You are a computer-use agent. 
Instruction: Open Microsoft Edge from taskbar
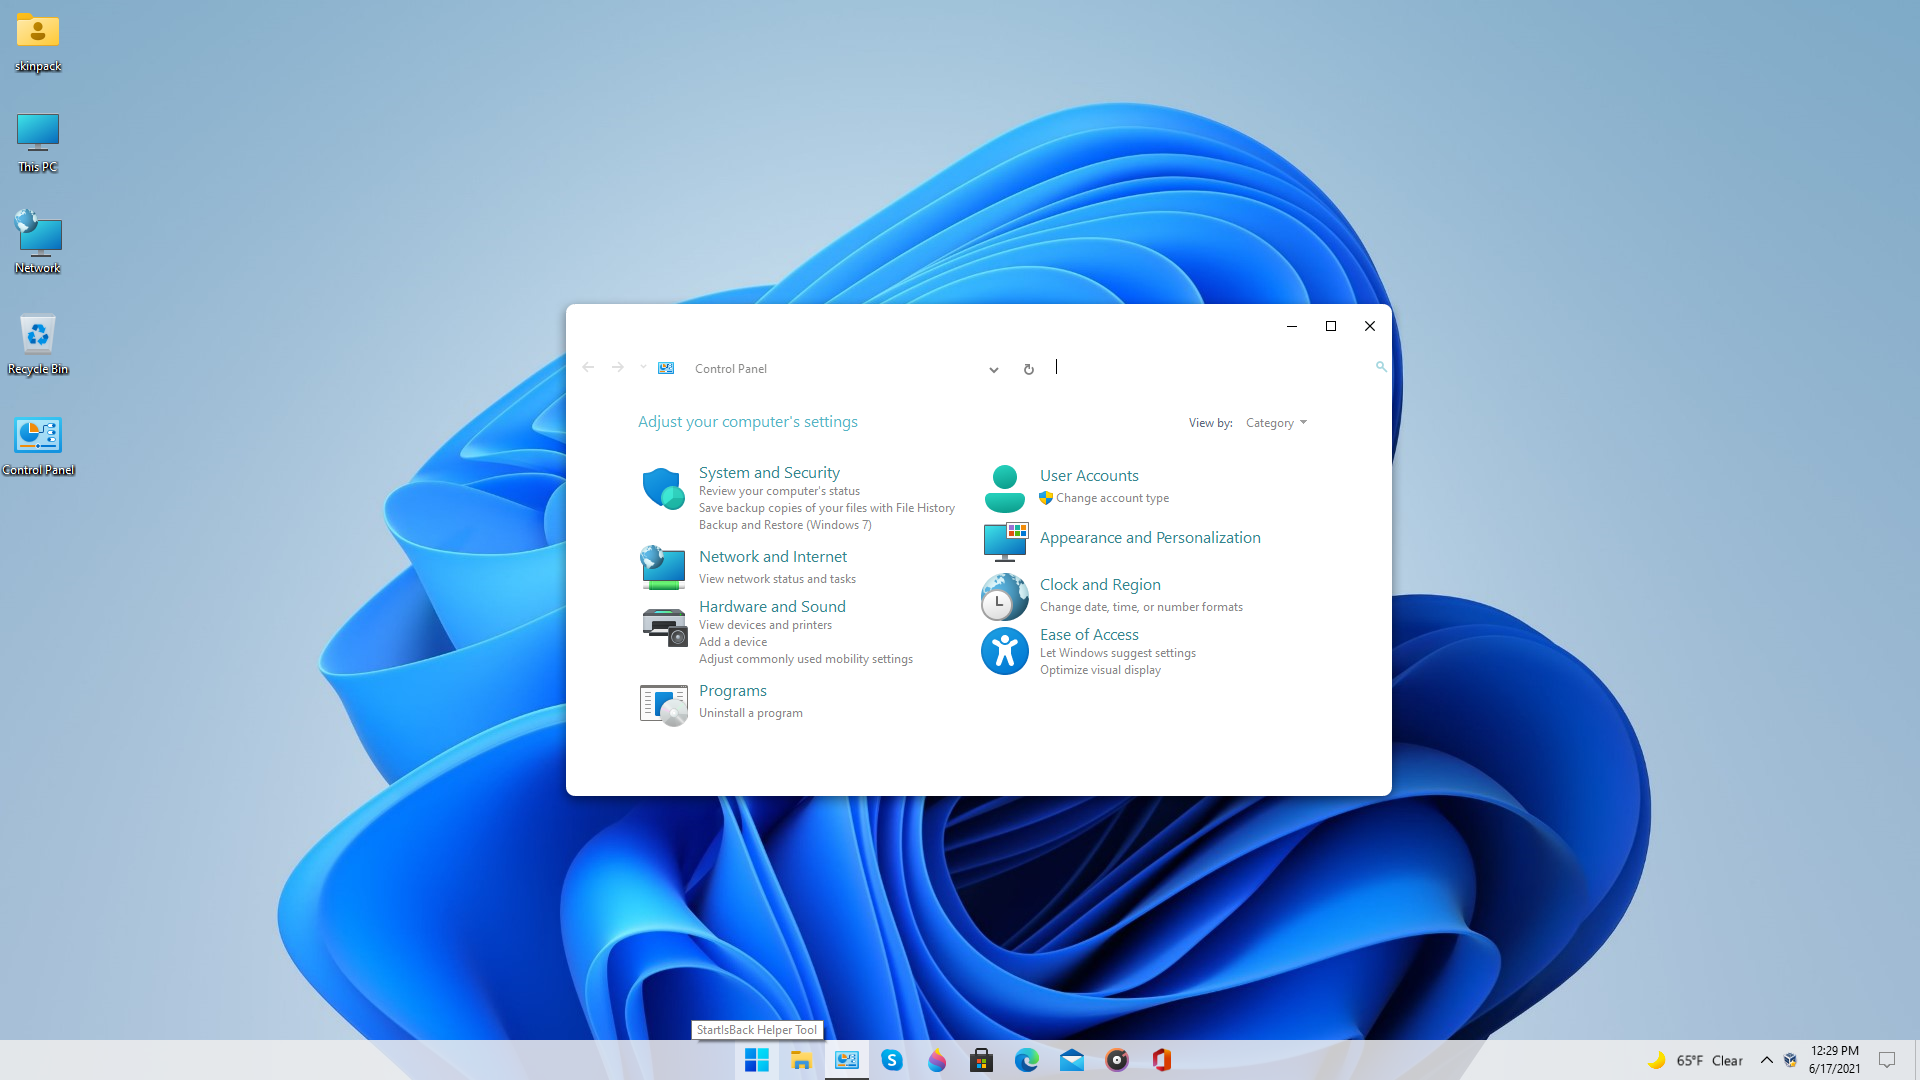click(1026, 1059)
